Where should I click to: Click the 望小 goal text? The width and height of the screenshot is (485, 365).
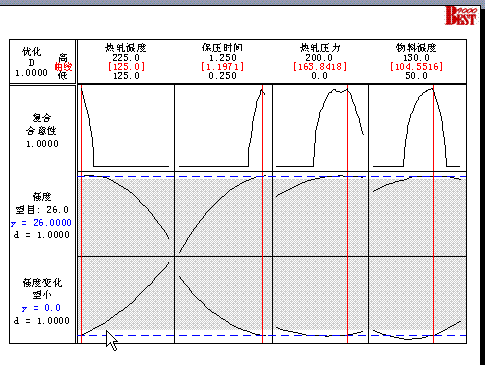tap(42, 295)
